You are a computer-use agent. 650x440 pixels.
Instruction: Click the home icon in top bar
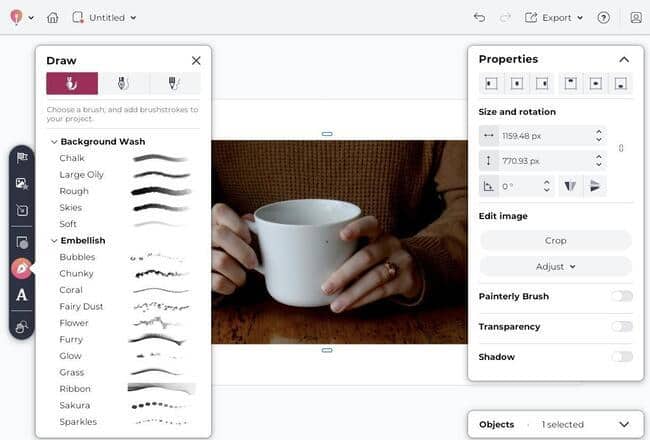[52, 17]
